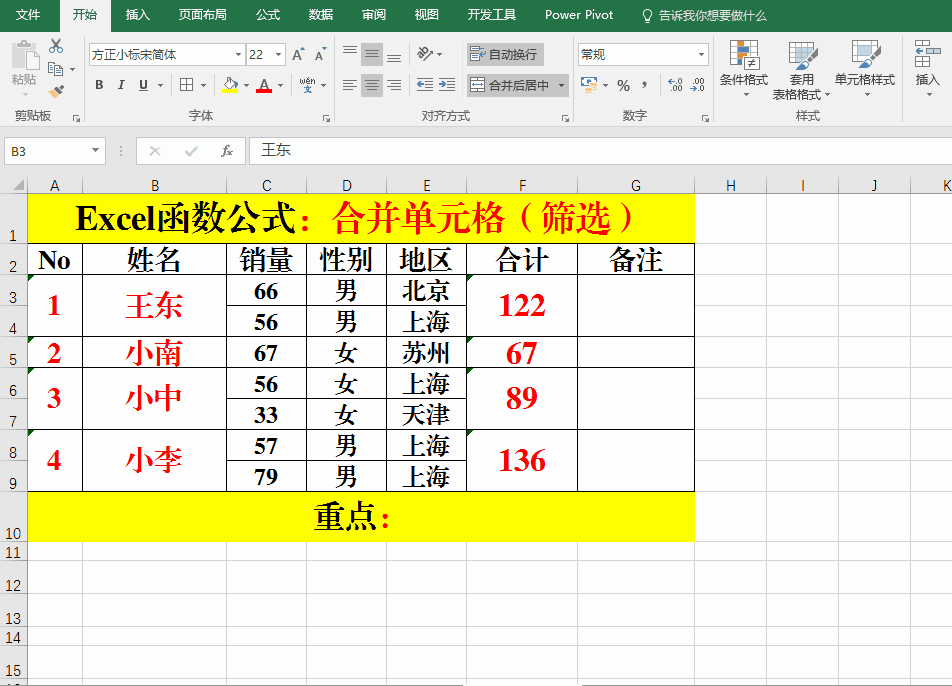Screen dimensions: 952x686
Task: Open Font group dialog launcher
Action: 326,118
